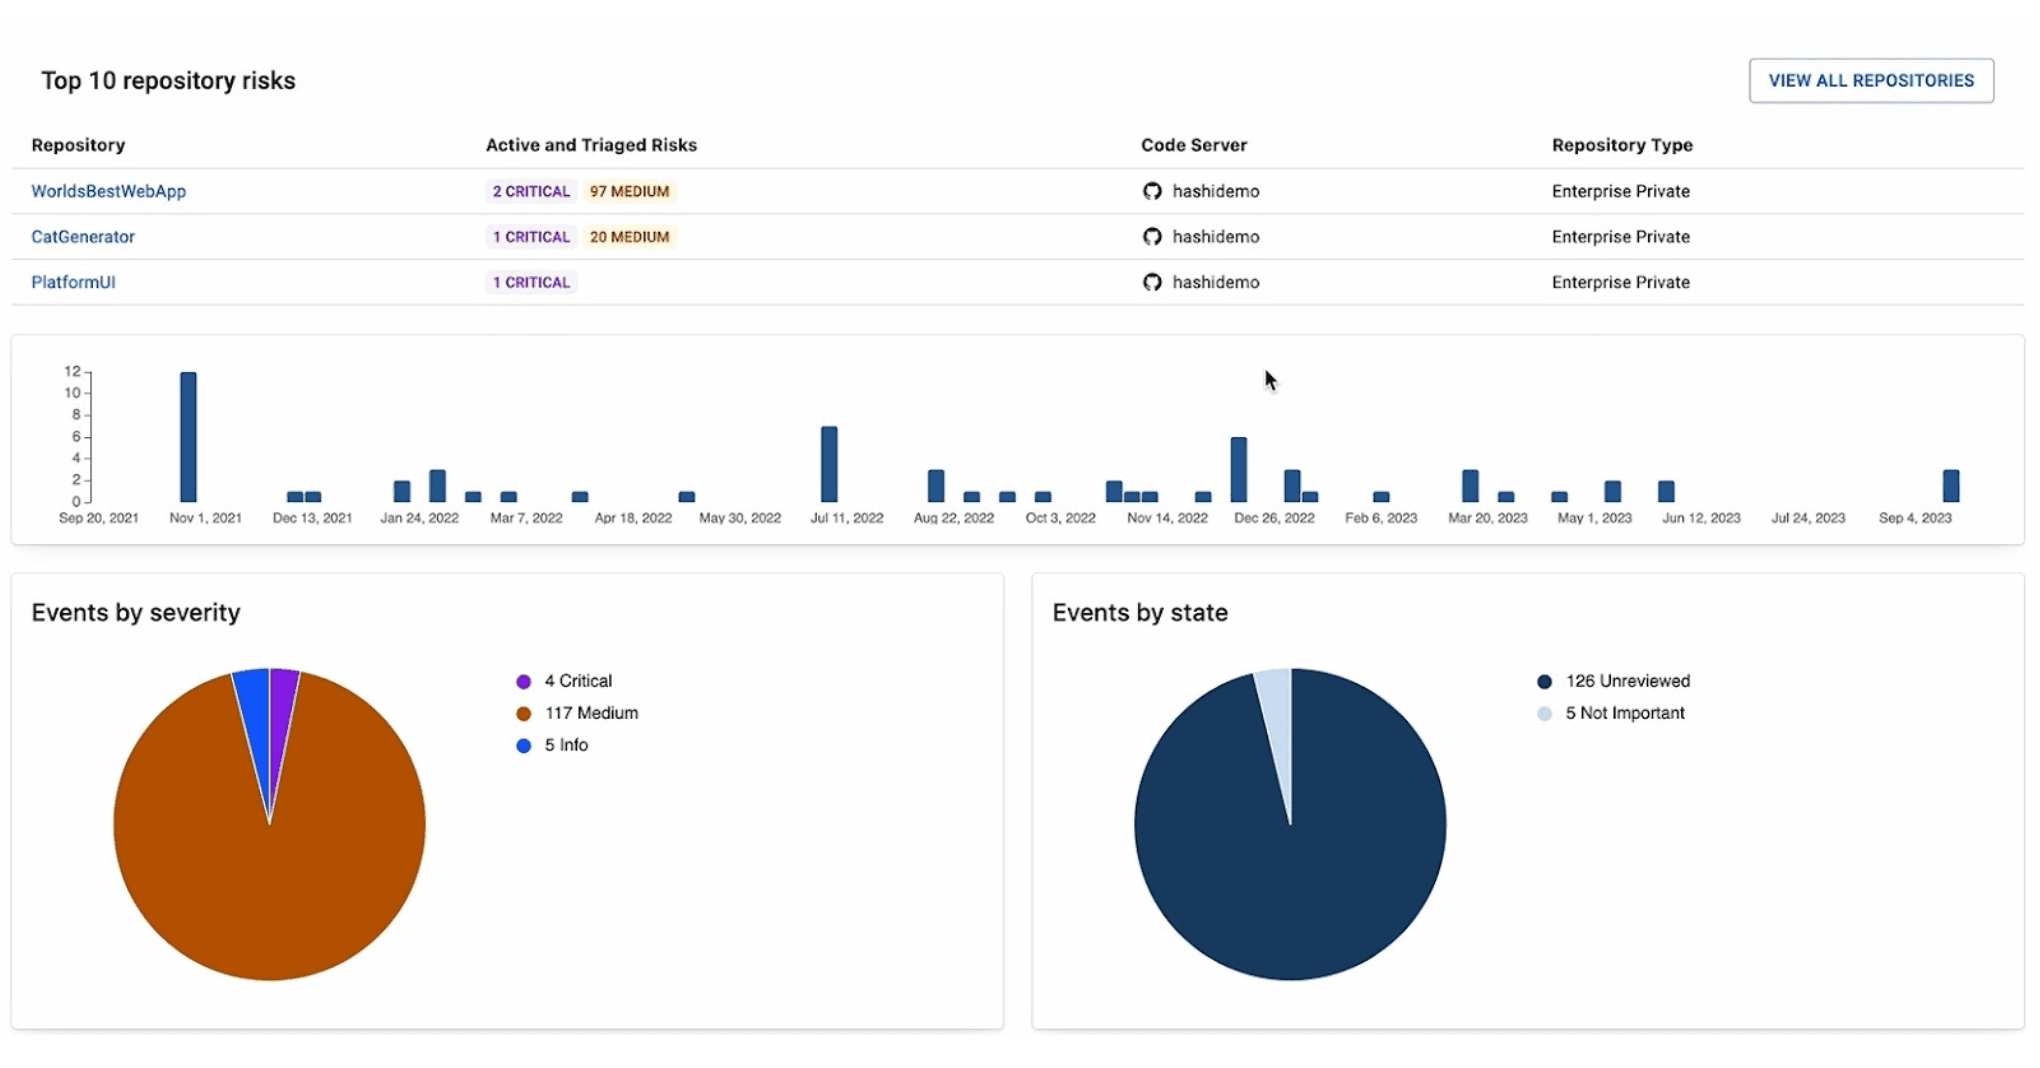The height and width of the screenshot is (1068, 2040).
Task: Click the 20 MEDIUM badge on CatGenerator
Action: [630, 237]
